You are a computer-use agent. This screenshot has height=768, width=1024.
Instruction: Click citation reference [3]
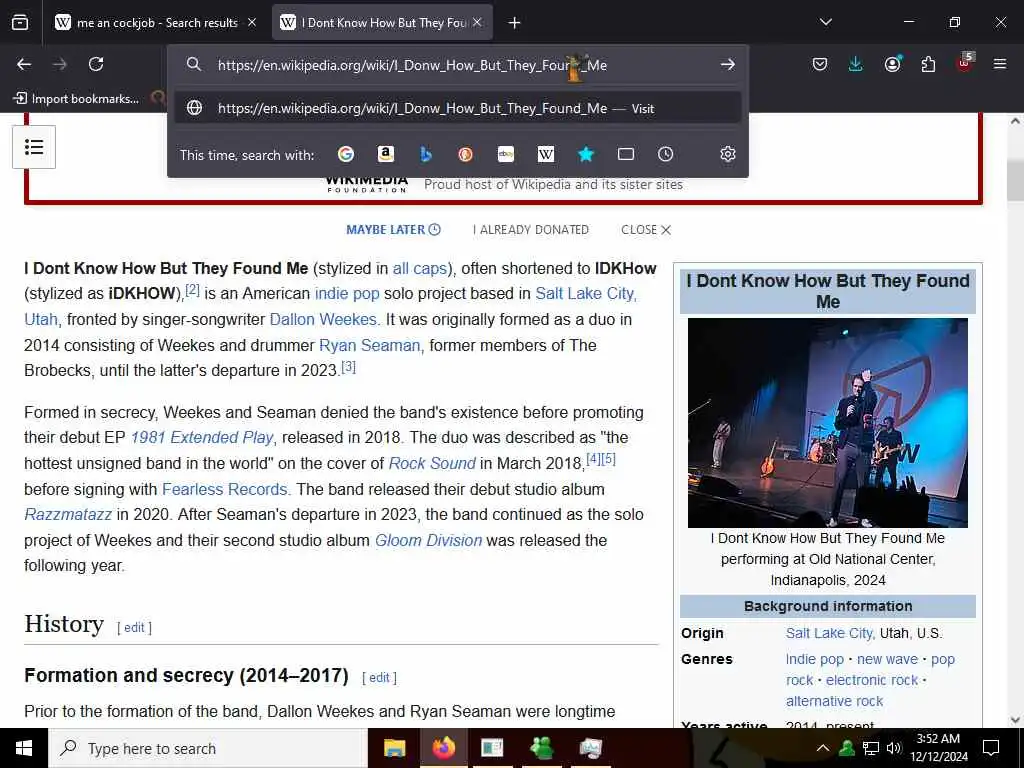point(348,366)
